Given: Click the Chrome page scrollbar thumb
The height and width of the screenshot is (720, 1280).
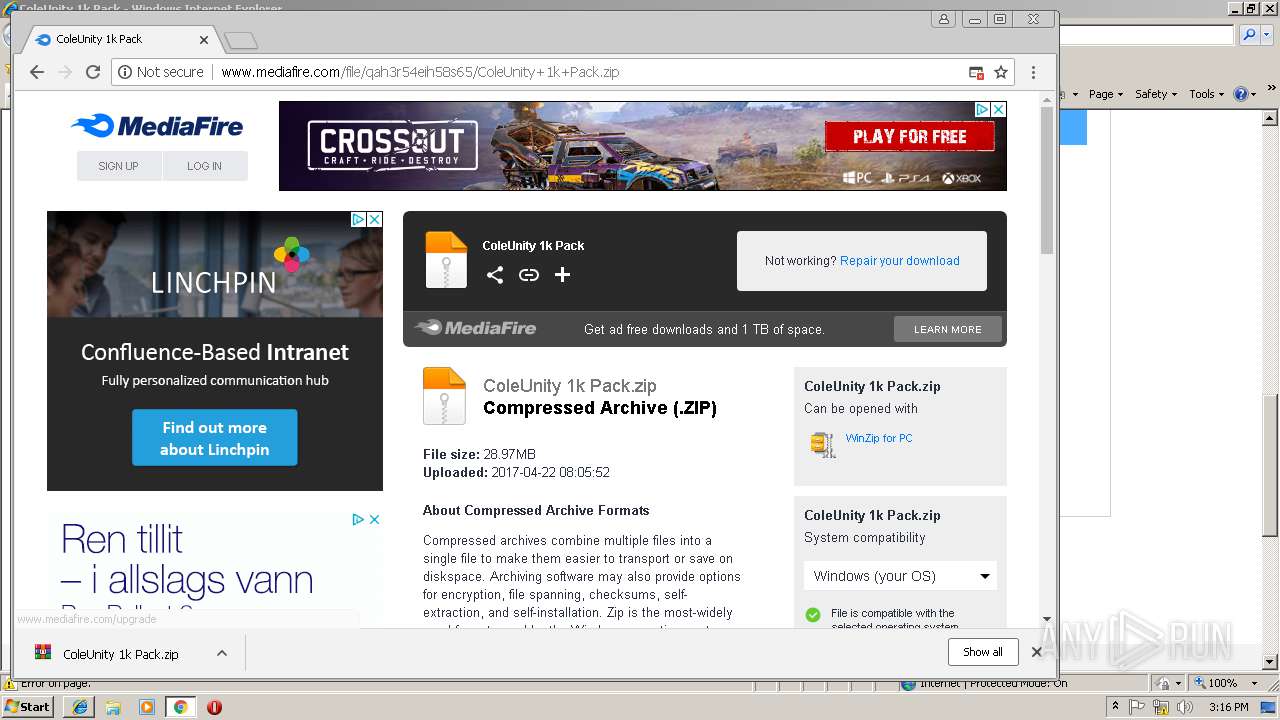Looking at the screenshot, I should click(1047, 180).
